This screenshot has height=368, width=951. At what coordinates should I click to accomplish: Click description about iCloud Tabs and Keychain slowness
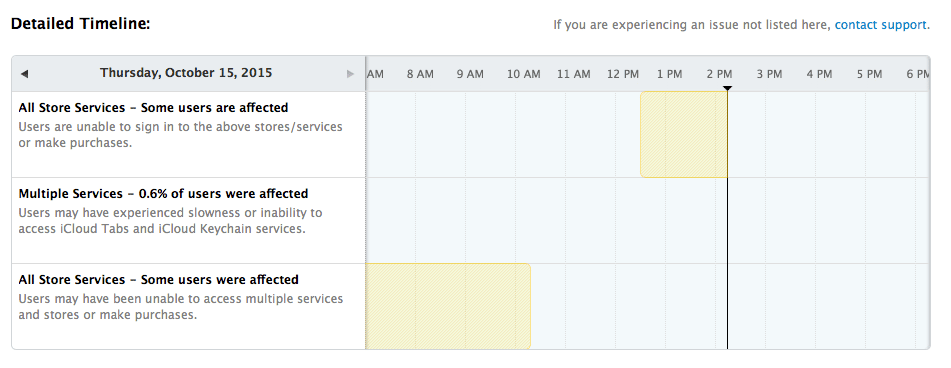170,221
